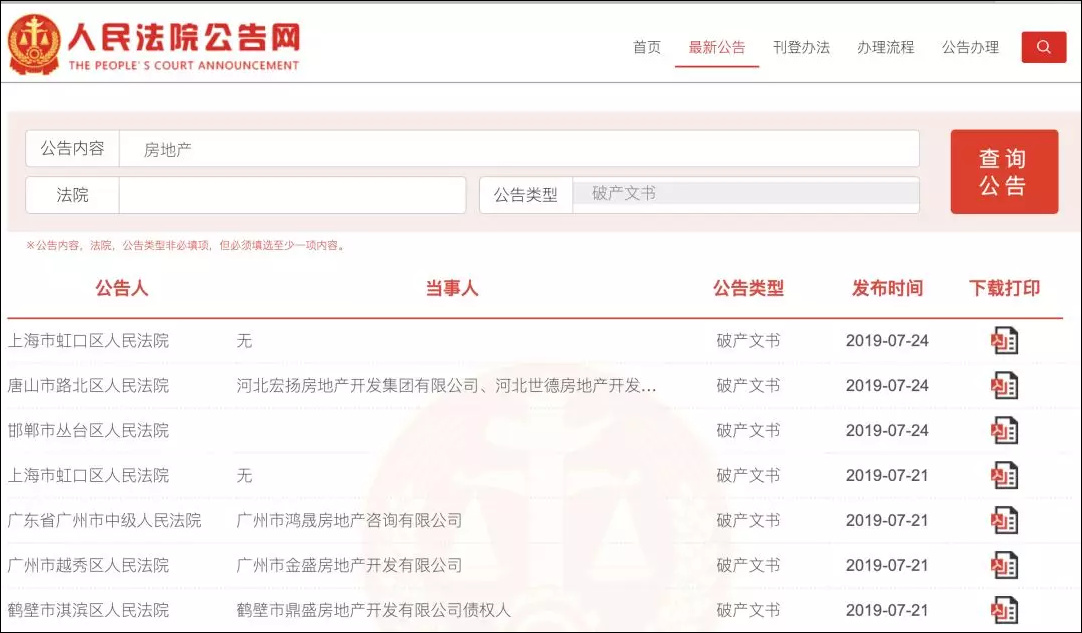Select the 最新公告 tab
This screenshot has width=1082, height=633.
pyautogui.click(x=717, y=47)
